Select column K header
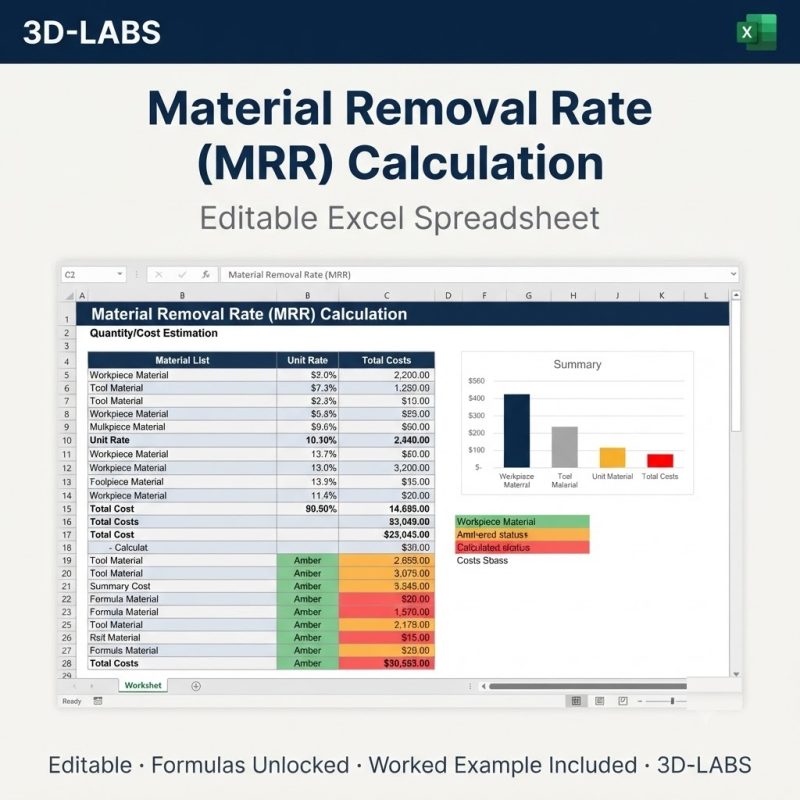 coord(662,295)
